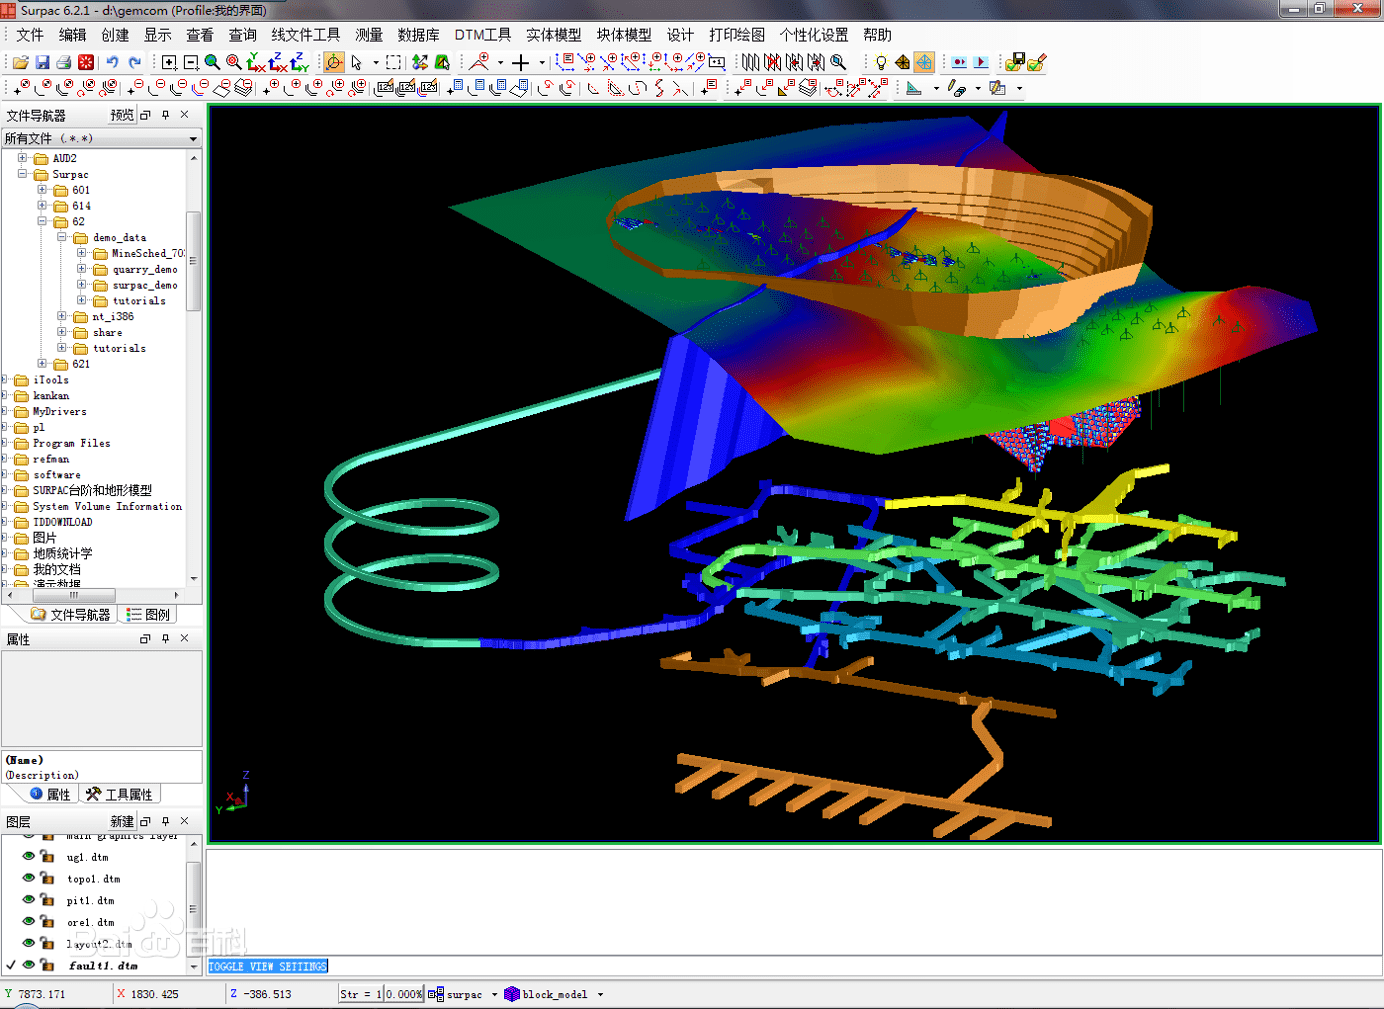The width and height of the screenshot is (1384, 1009).
Task: Click the red reset graphics icon
Action: coord(86,62)
